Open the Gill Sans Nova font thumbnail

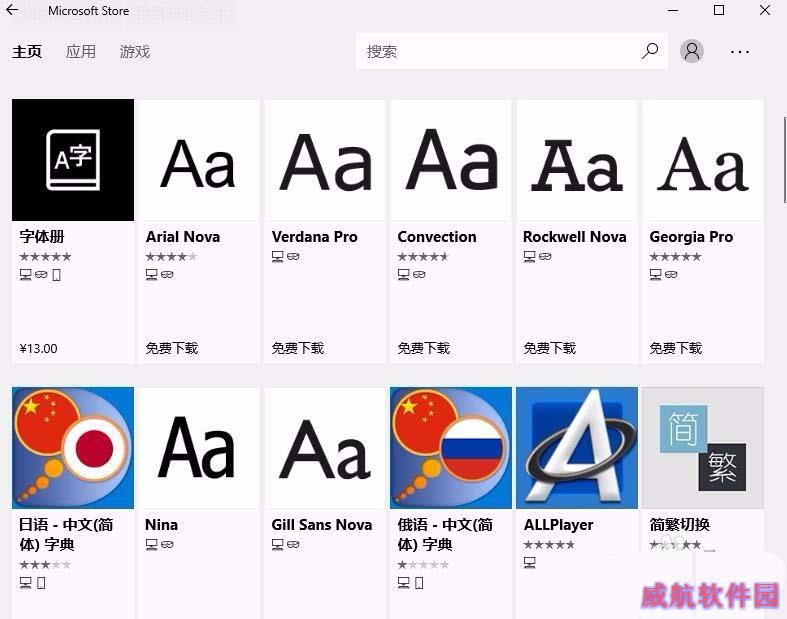[x=325, y=448]
